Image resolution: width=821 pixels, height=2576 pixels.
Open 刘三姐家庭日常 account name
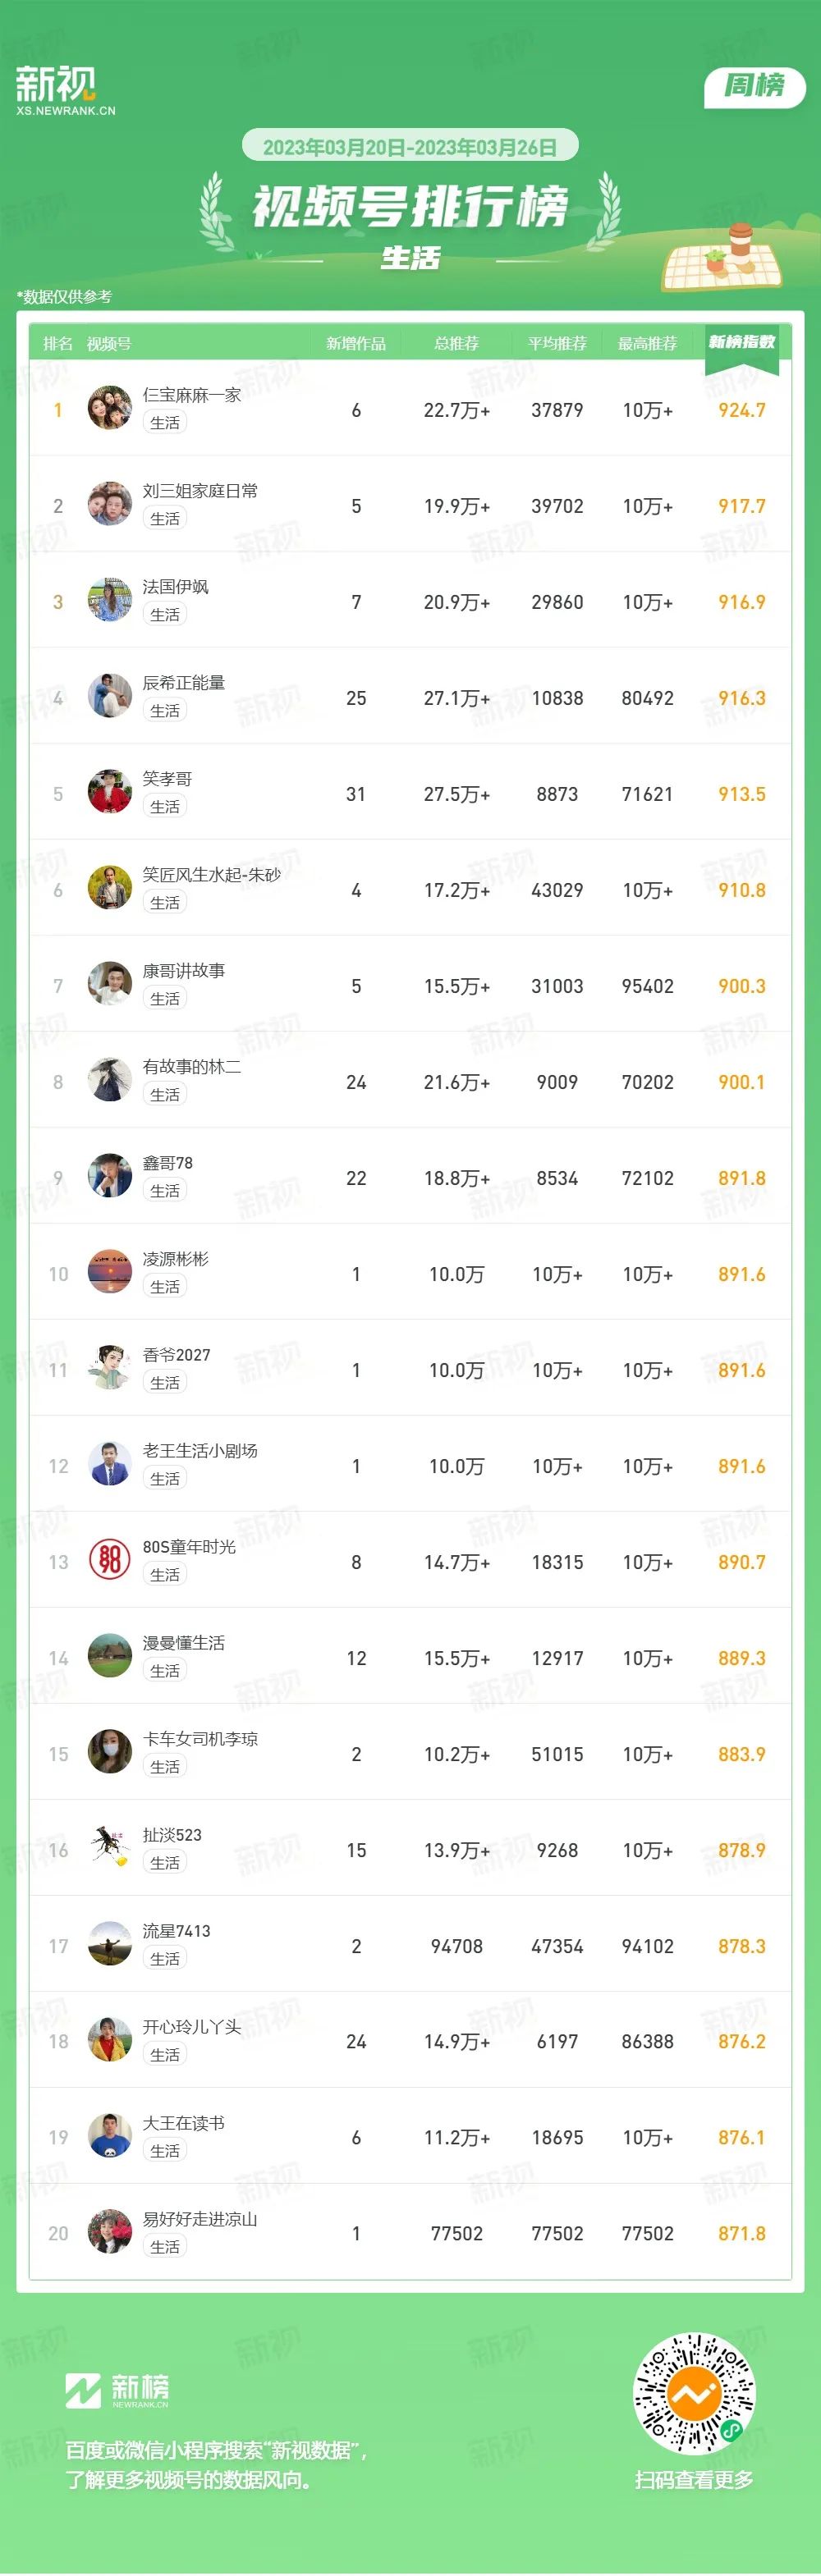[200, 491]
